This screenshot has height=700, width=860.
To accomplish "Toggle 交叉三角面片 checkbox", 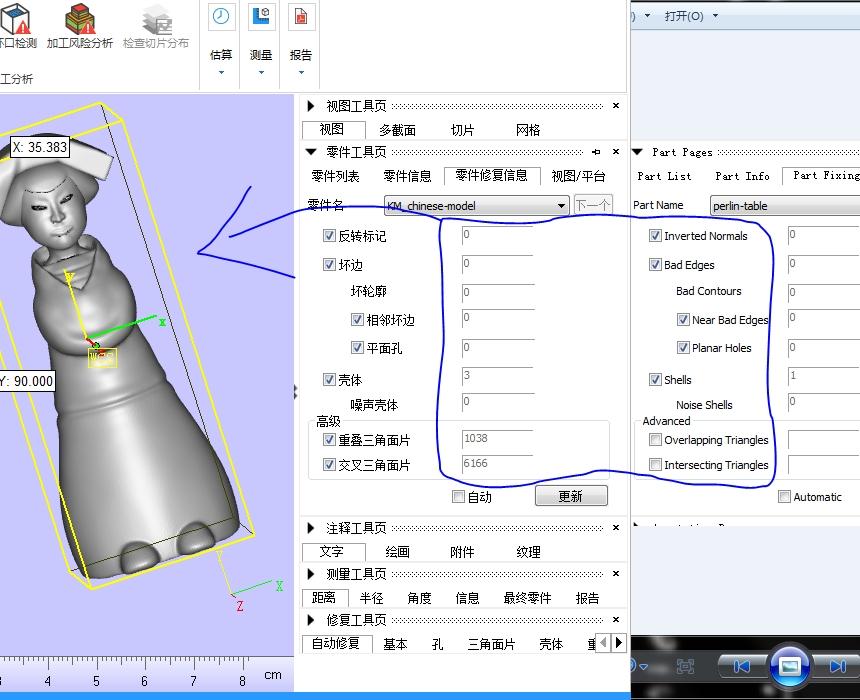I will [x=329, y=465].
